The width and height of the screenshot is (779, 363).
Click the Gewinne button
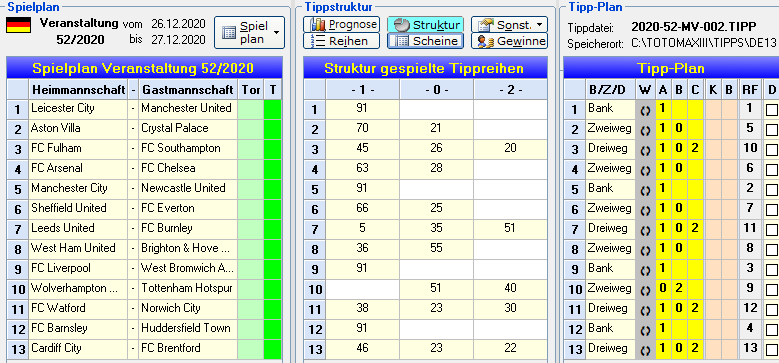(509, 41)
